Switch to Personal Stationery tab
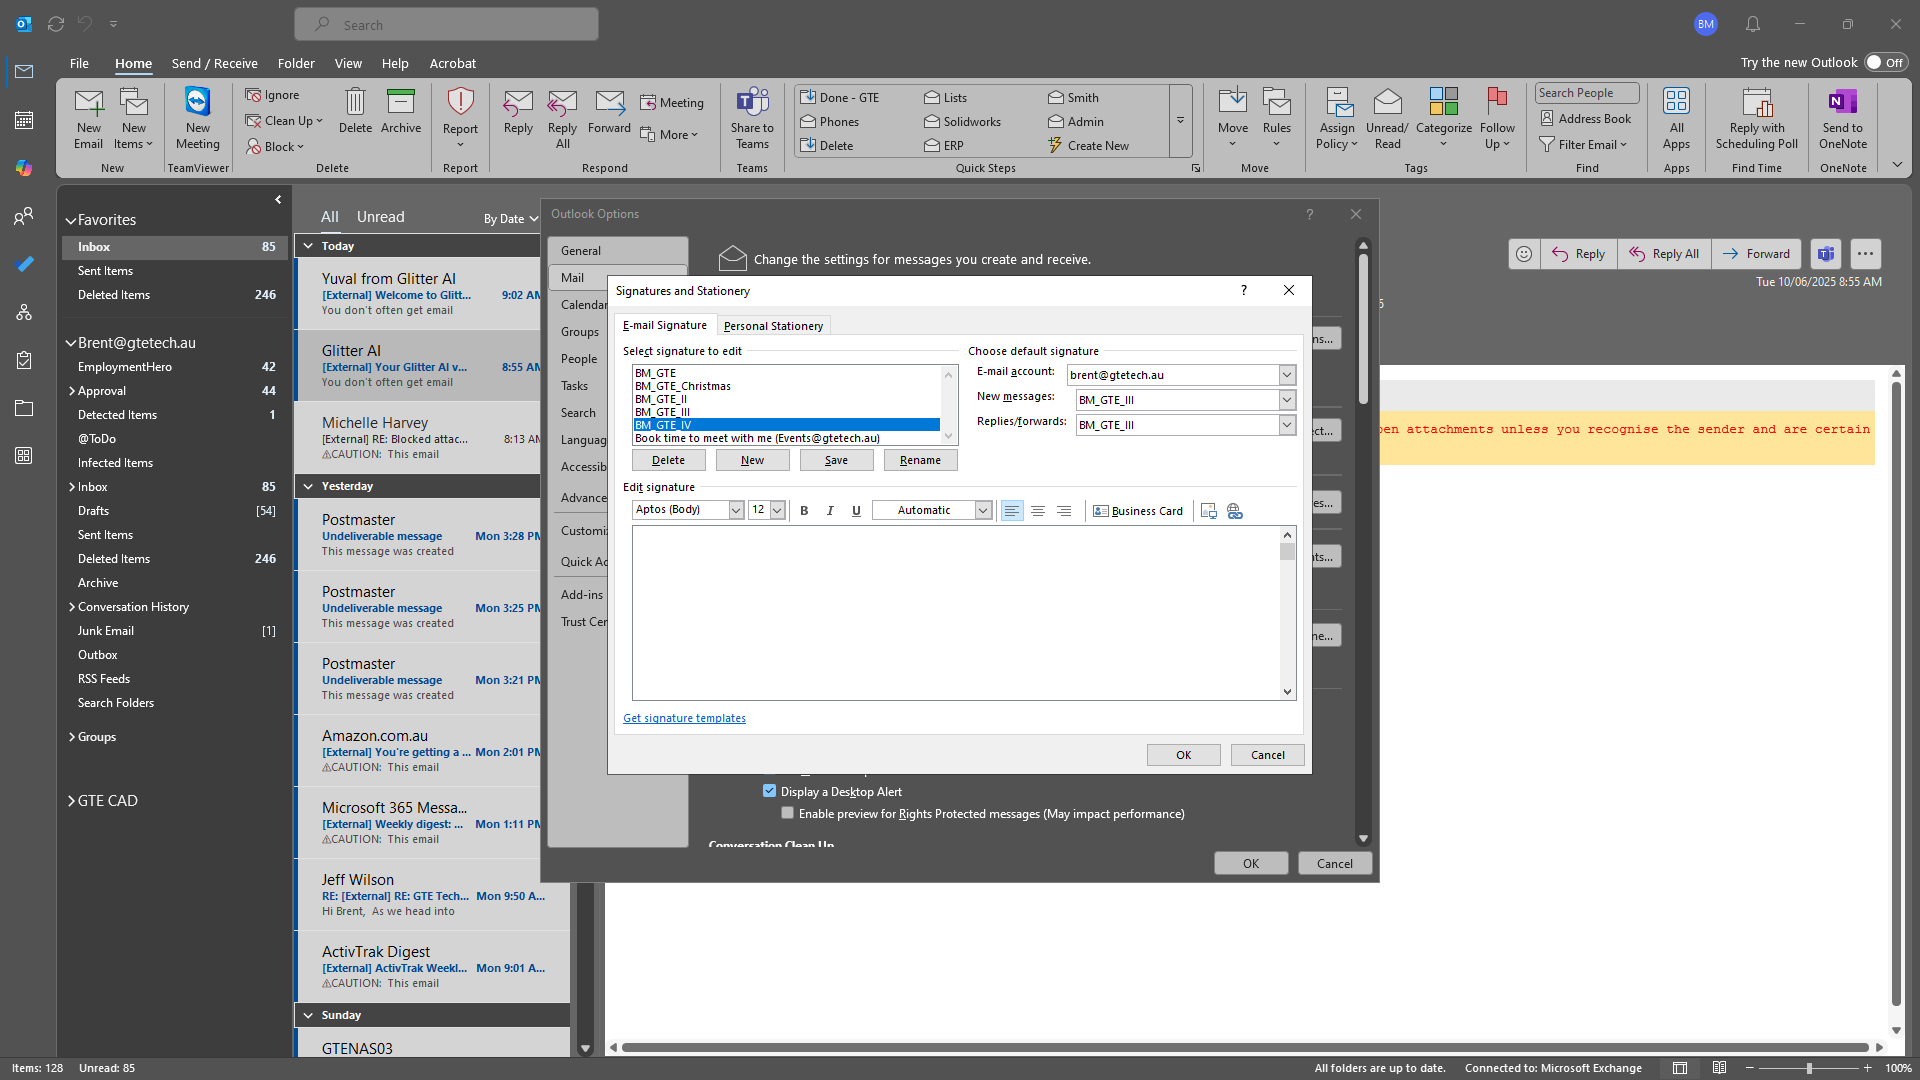This screenshot has height=1080, width=1920. pyautogui.click(x=773, y=326)
